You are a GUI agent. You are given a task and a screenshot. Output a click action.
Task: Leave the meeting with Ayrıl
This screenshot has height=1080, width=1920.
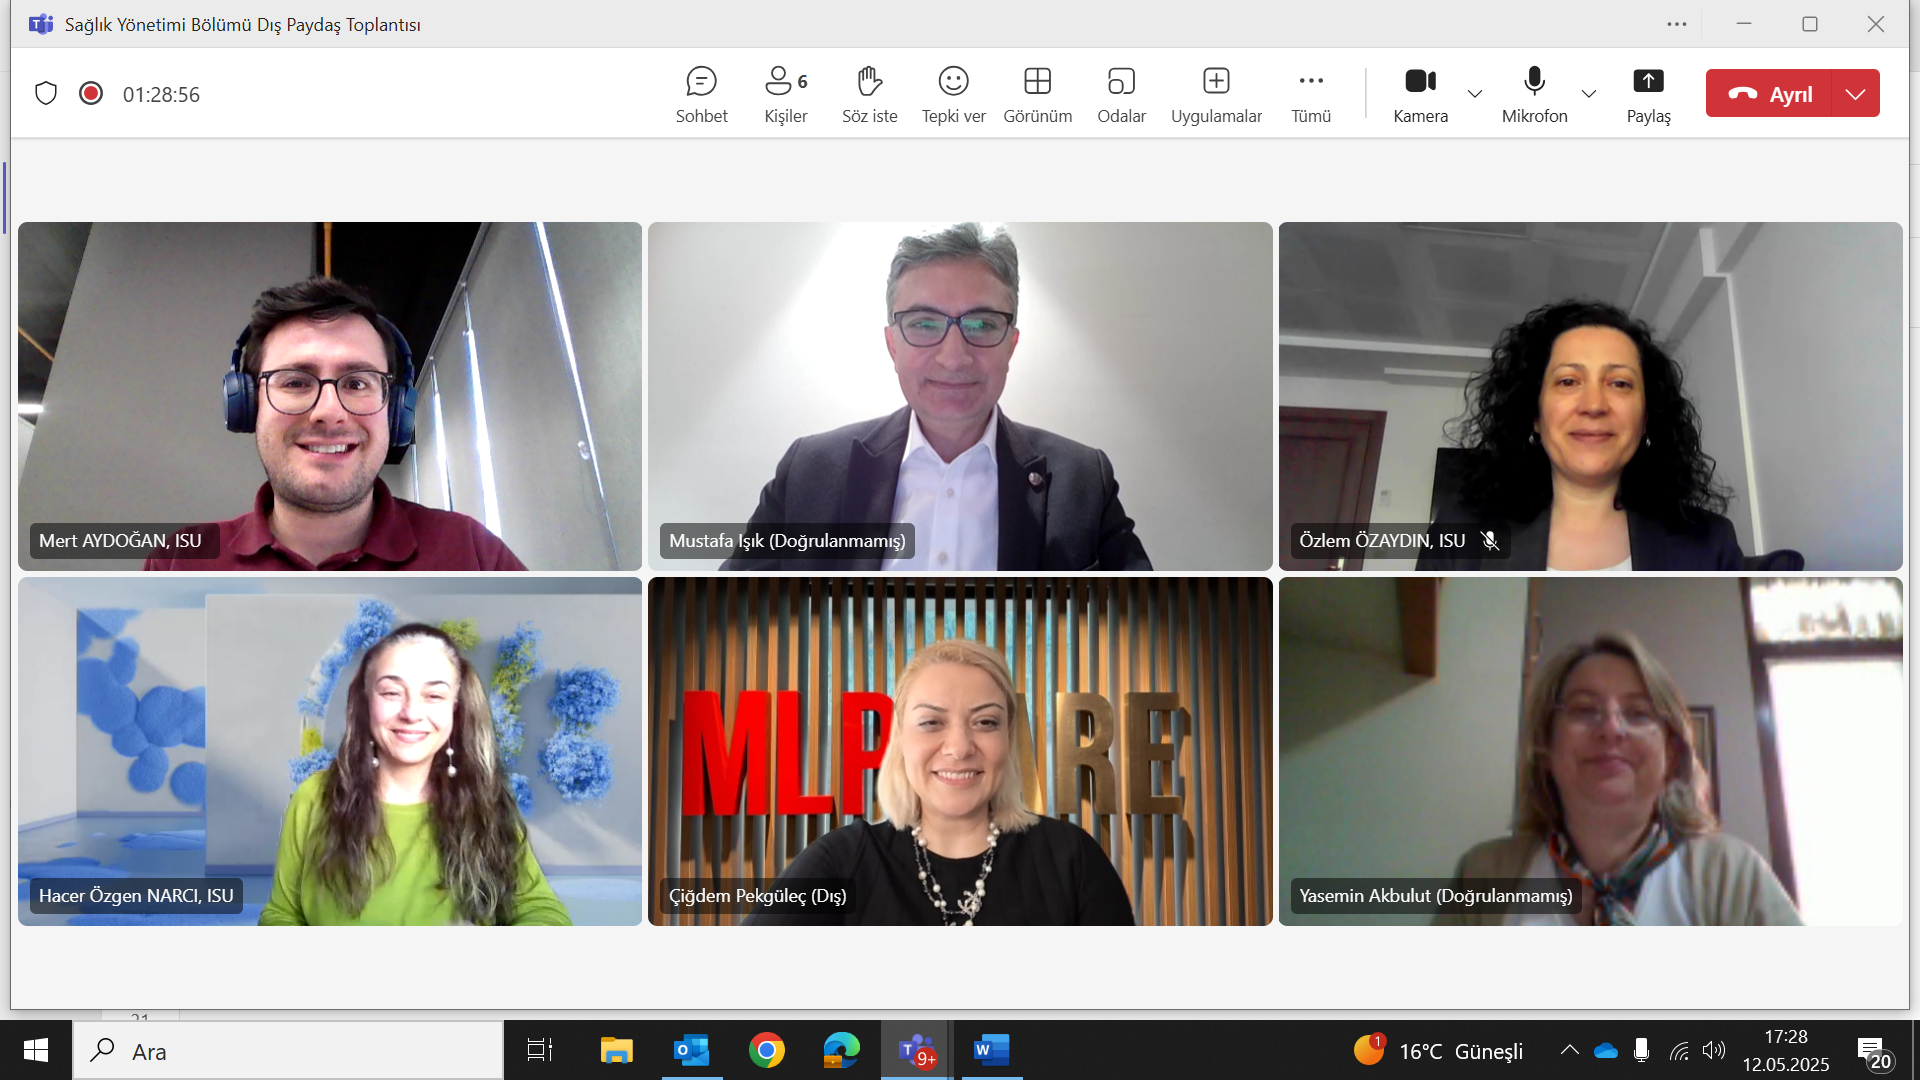1770,94
